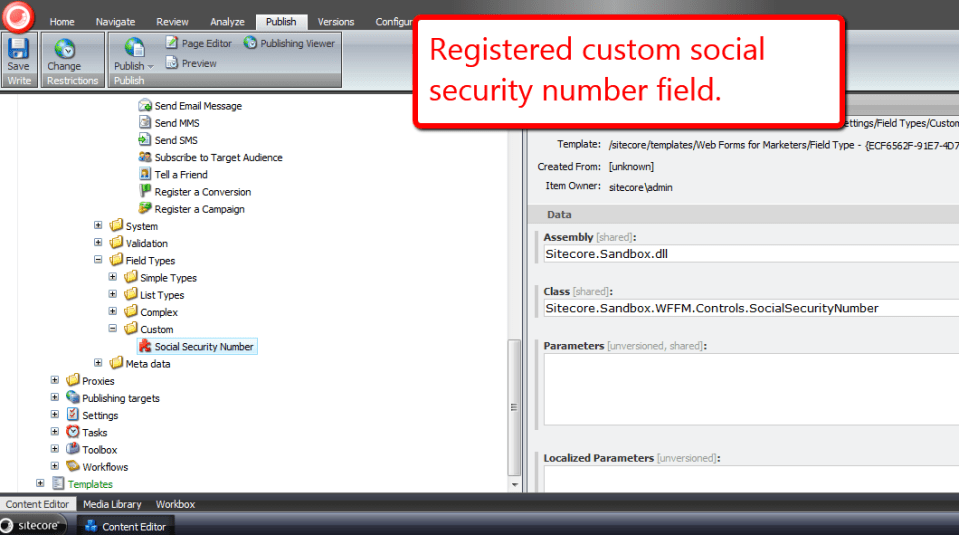959x535 pixels.
Task: Open the Media Library tab
Action: (x=112, y=504)
